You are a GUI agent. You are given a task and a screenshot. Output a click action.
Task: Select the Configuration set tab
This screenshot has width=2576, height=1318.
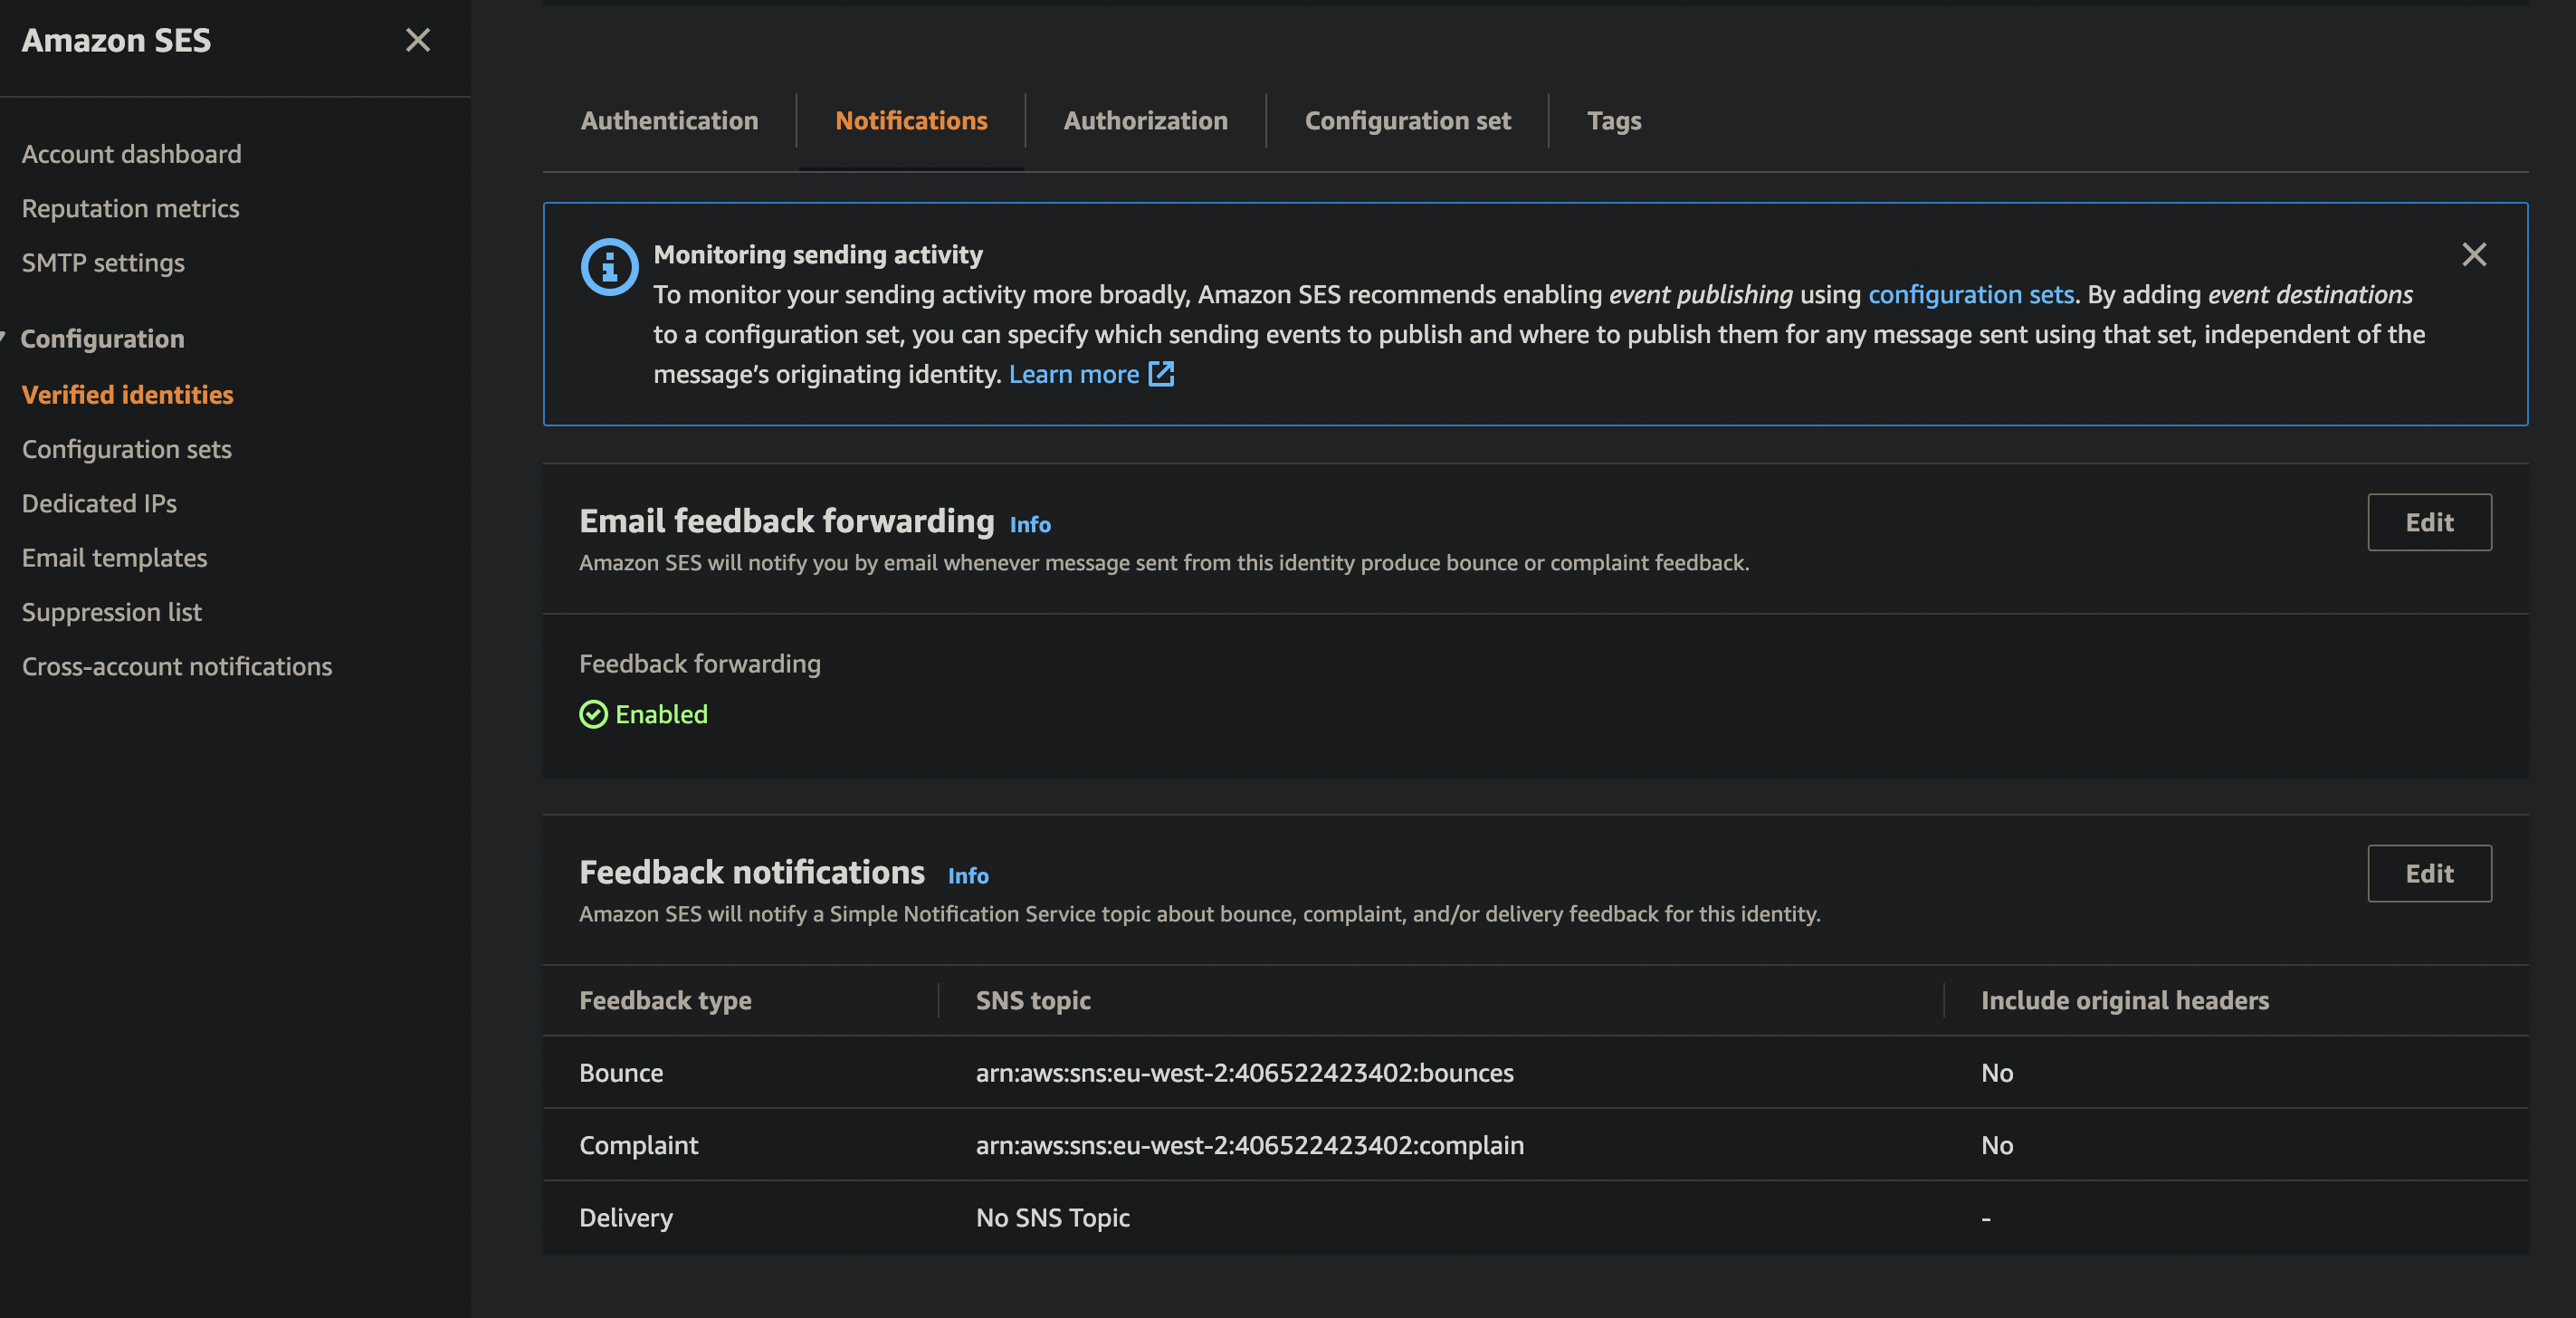[1407, 120]
